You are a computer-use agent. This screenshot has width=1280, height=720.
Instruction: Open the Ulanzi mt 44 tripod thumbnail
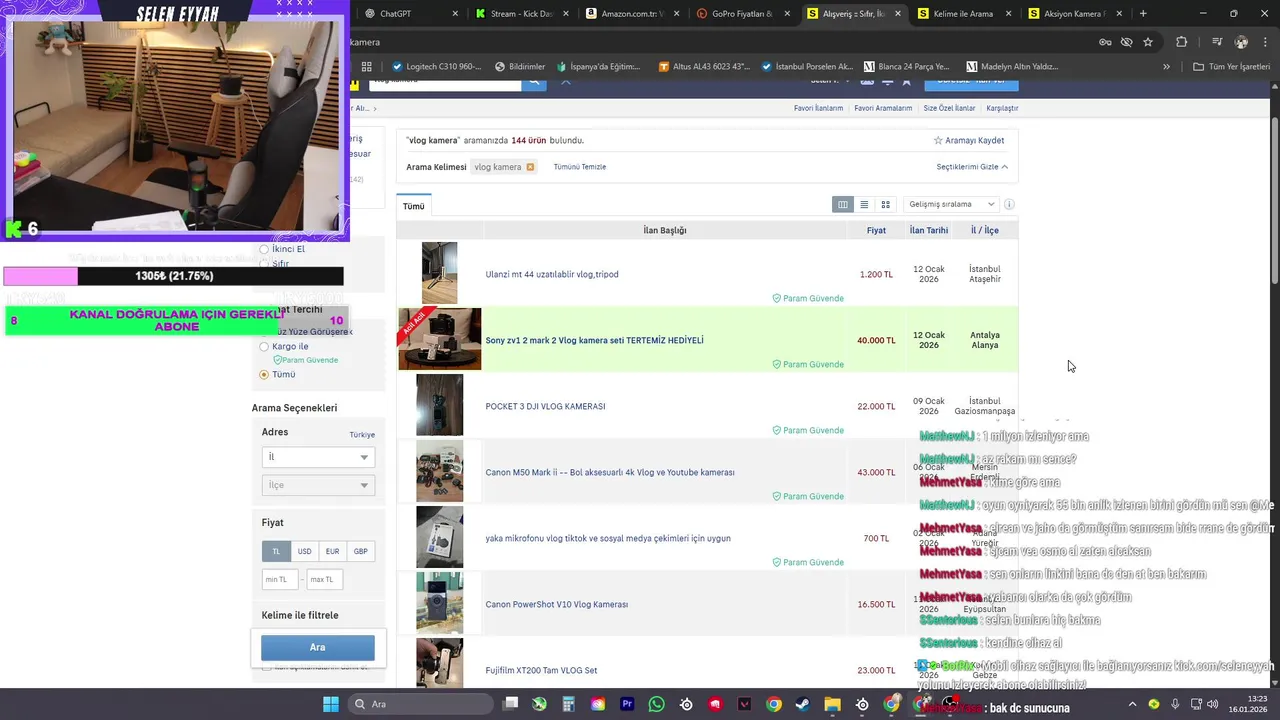[x=440, y=273]
